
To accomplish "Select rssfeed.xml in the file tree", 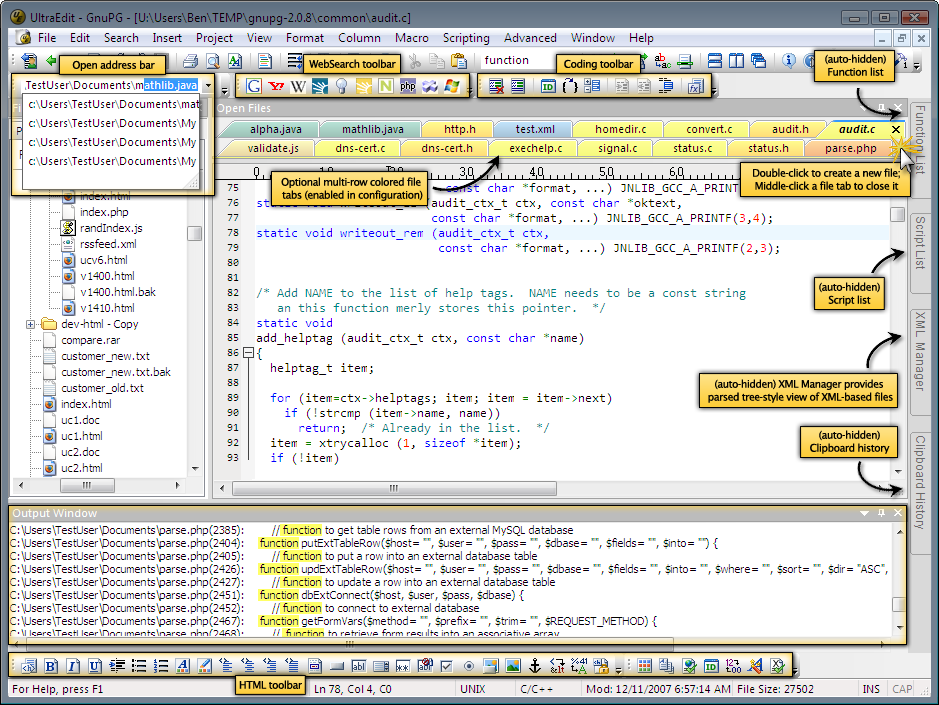I will [108, 244].
